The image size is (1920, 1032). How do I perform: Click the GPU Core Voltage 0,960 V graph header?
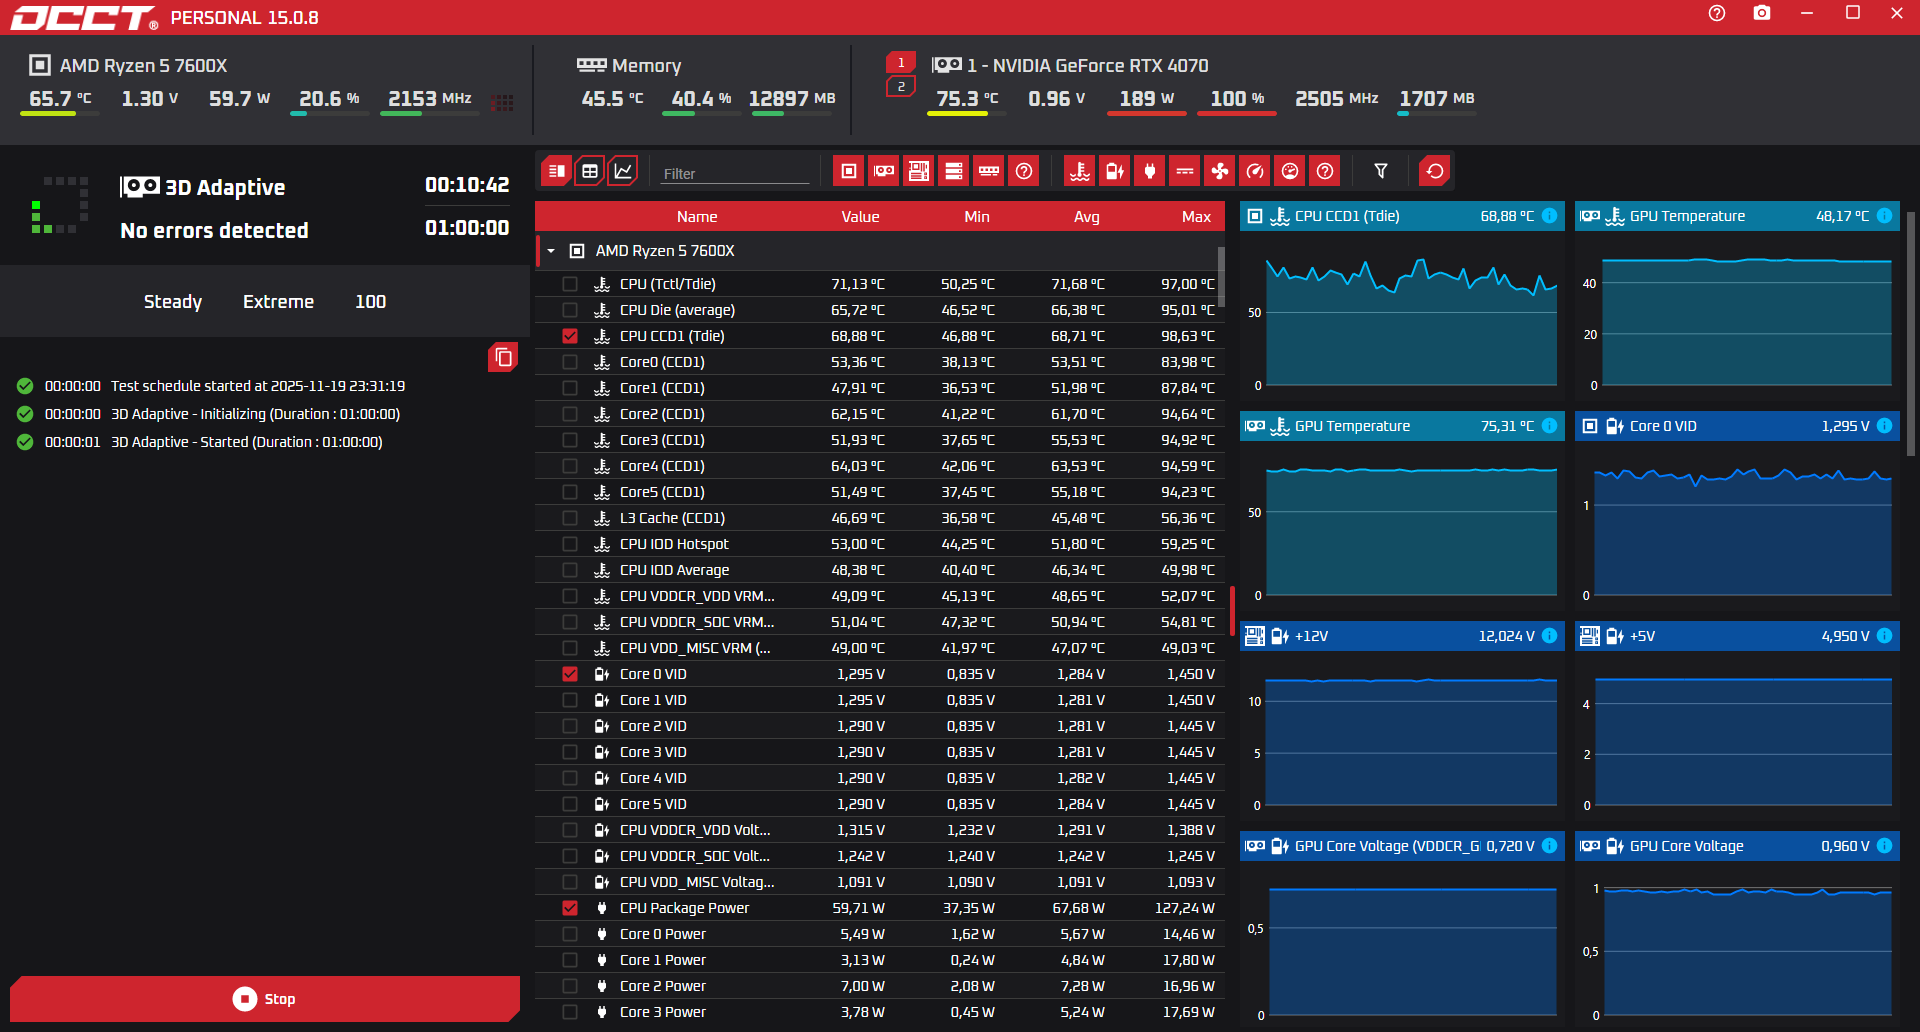click(1736, 846)
